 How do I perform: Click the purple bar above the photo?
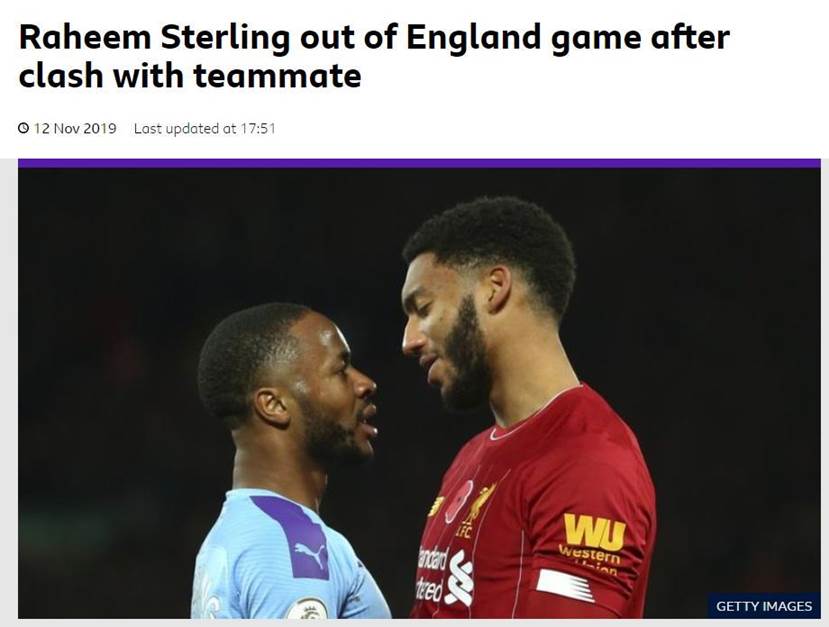tap(419, 163)
